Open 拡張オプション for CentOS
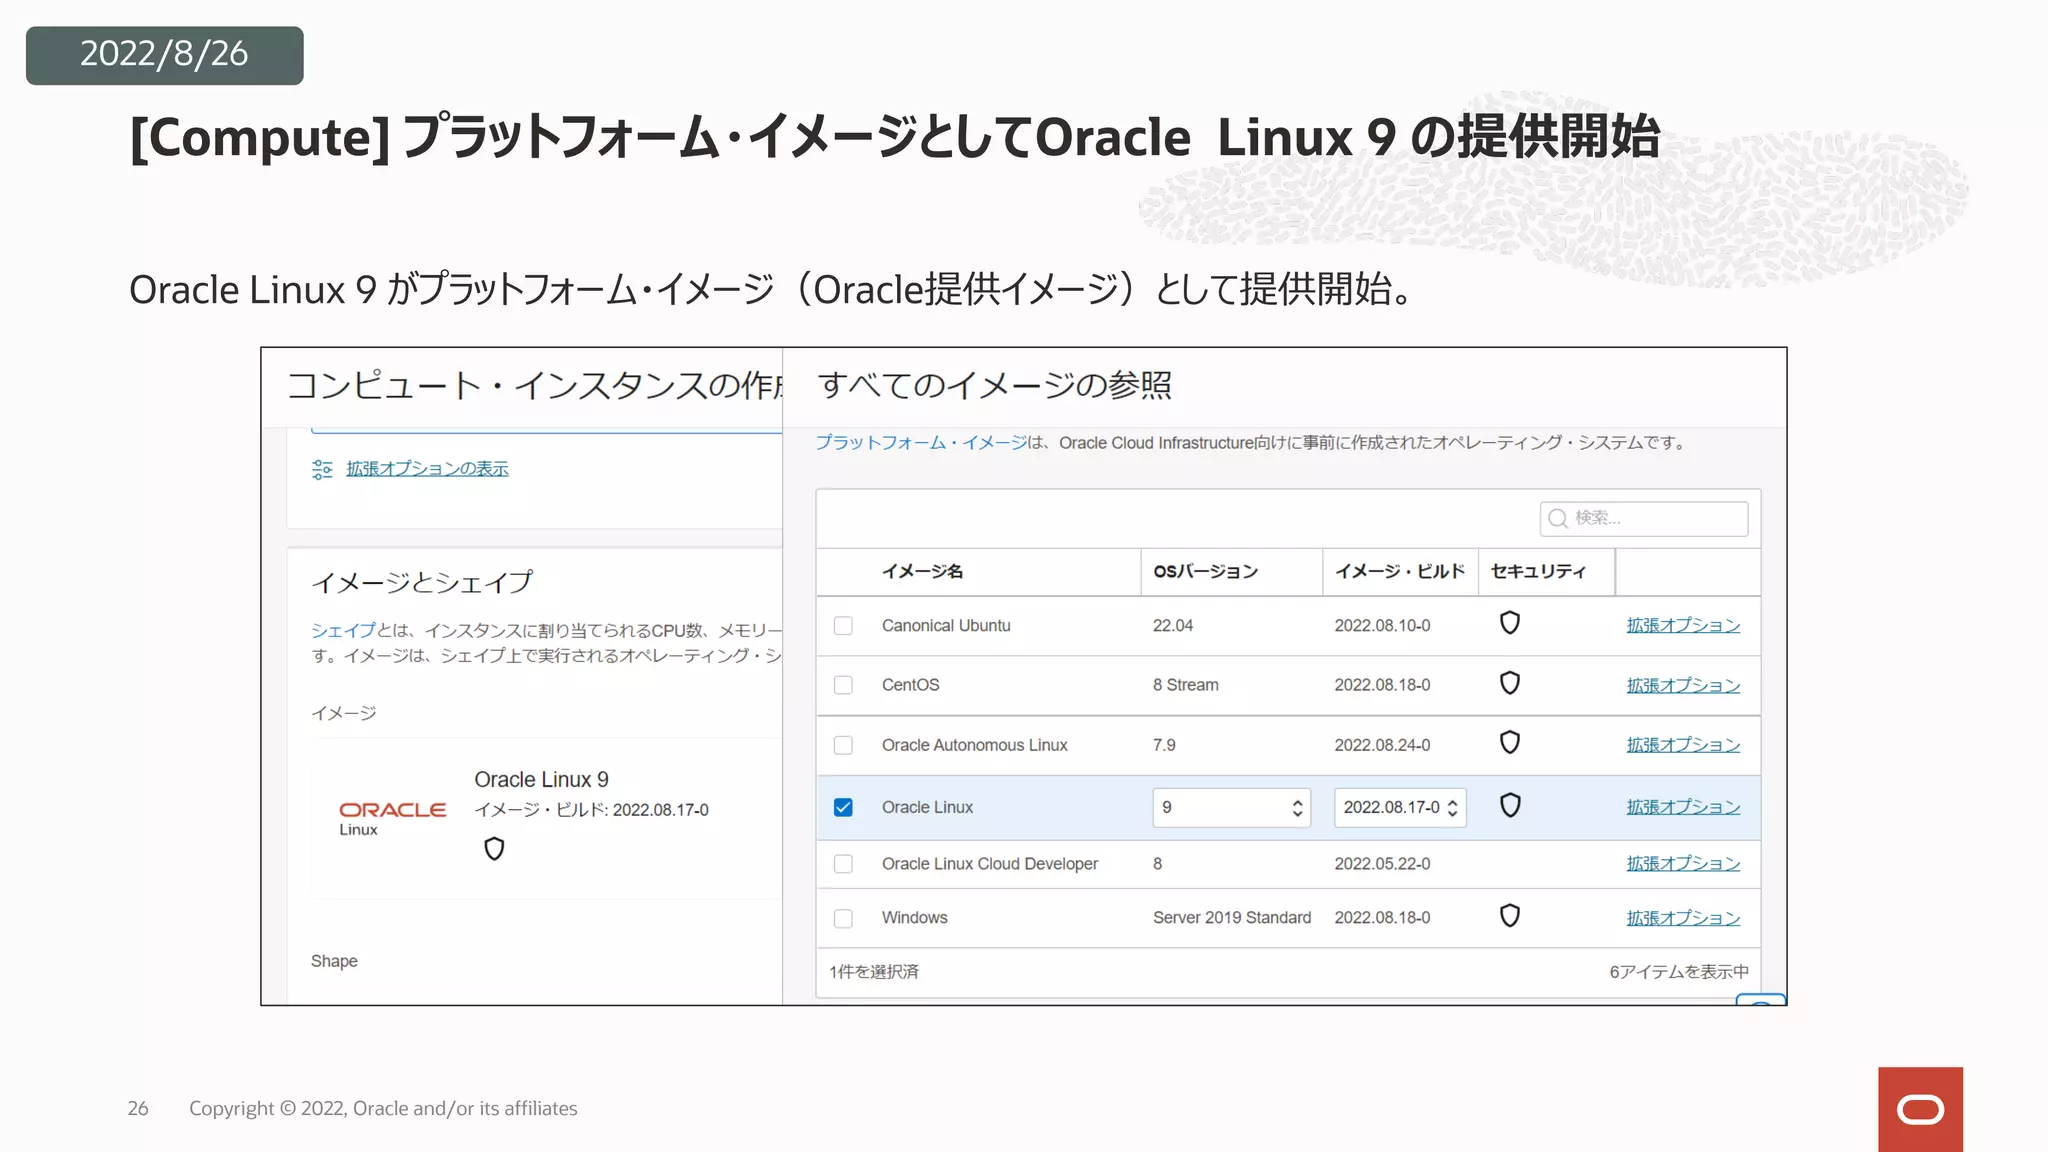 tap(1683, 685)
